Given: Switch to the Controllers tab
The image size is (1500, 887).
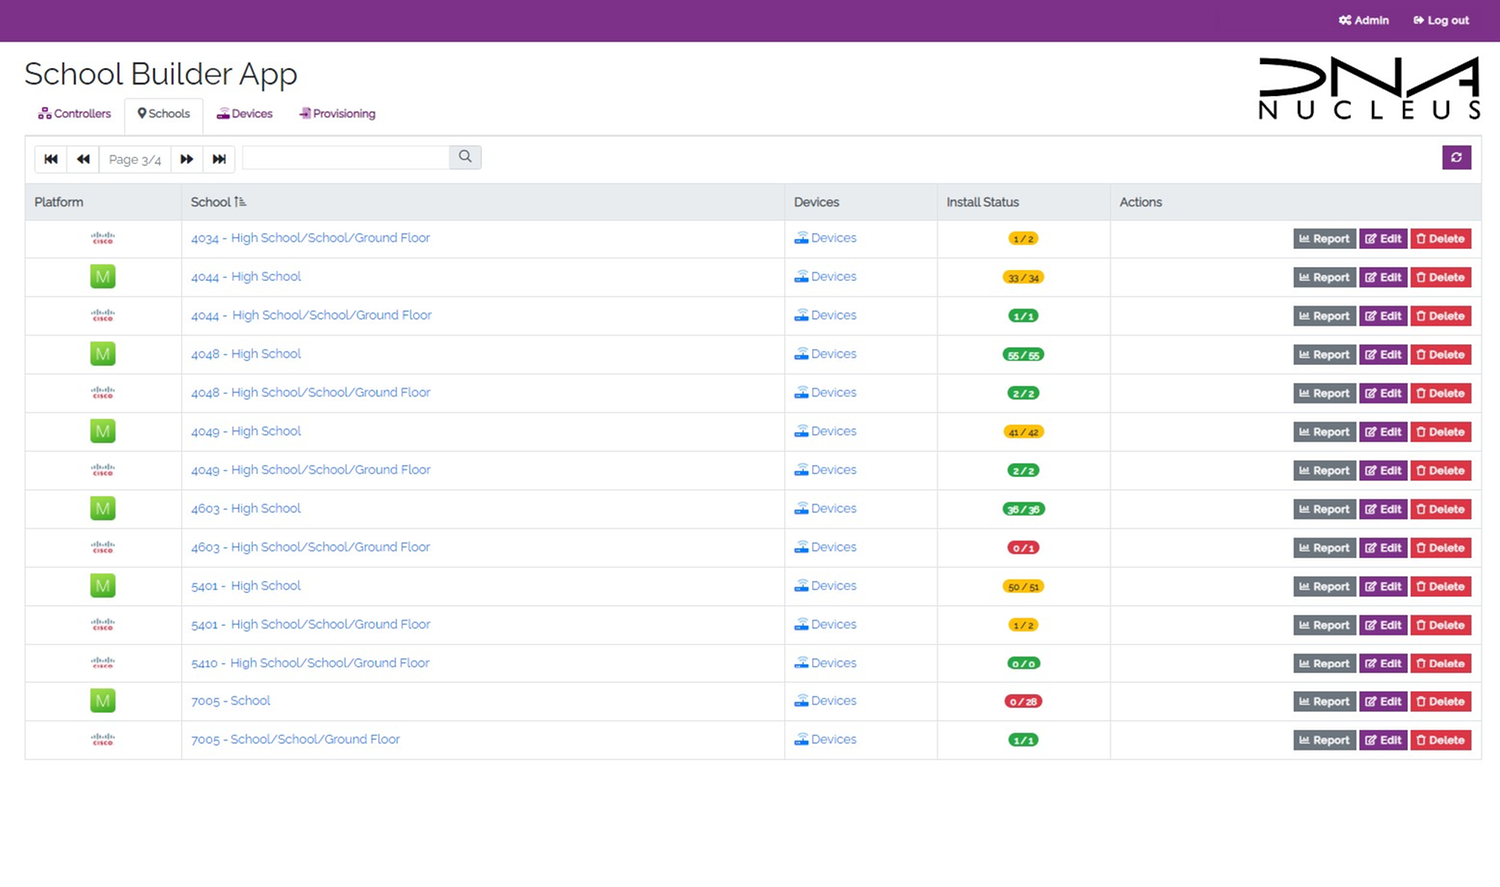Looking at the screenshot, I should tap(73, 113).
